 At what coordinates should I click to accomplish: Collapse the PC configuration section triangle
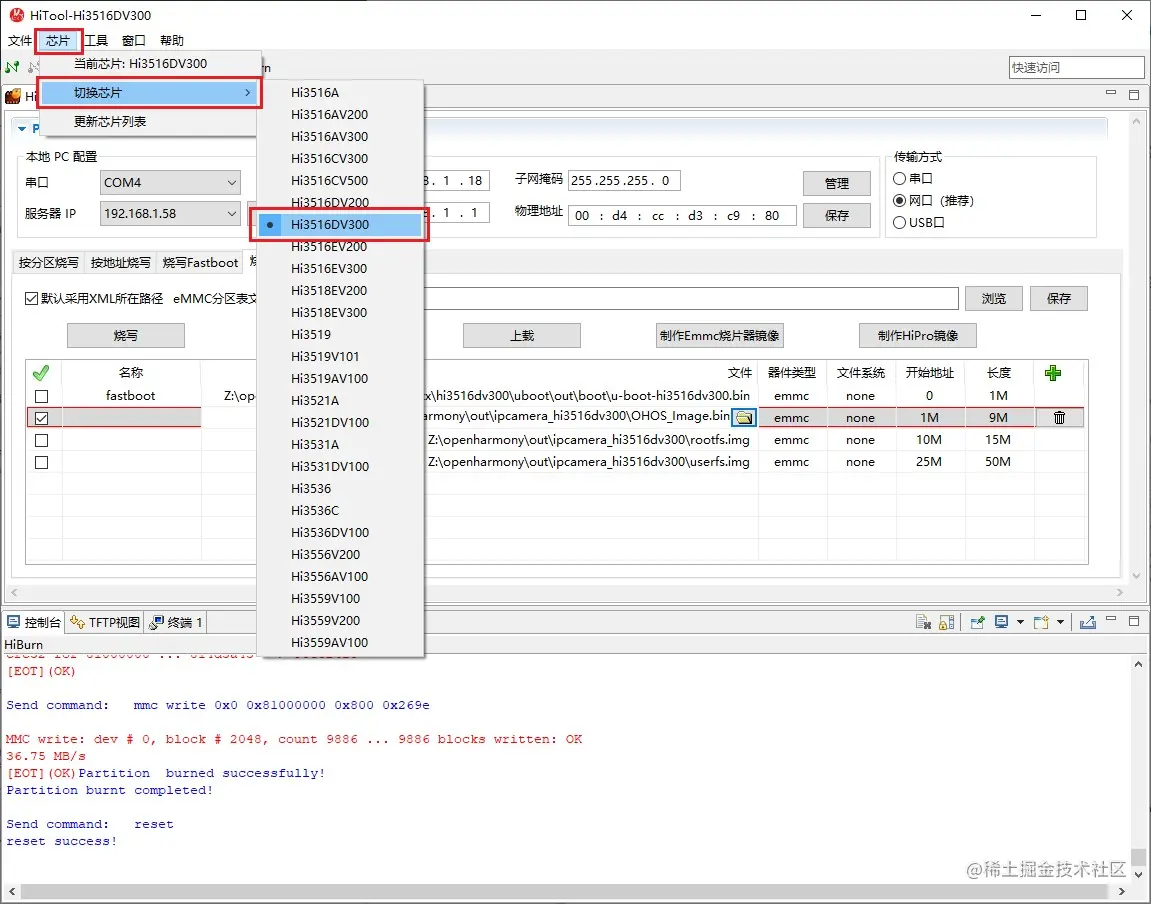(21, 128)
